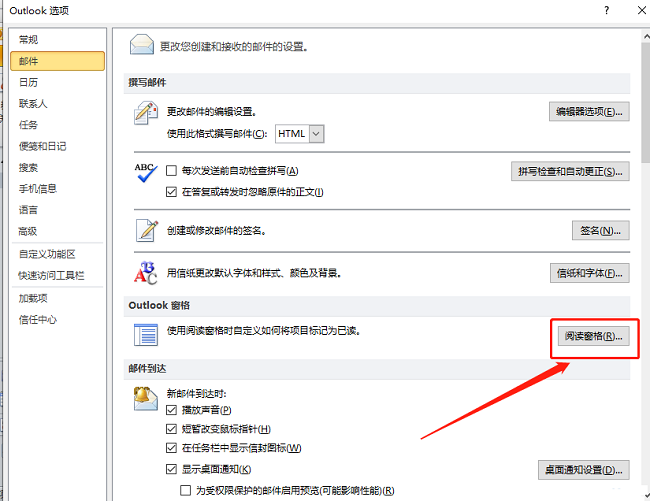This screenshot has width=650, height=501.
Task: Select 快速访问工具栏 category
Action: pos(57,276)
